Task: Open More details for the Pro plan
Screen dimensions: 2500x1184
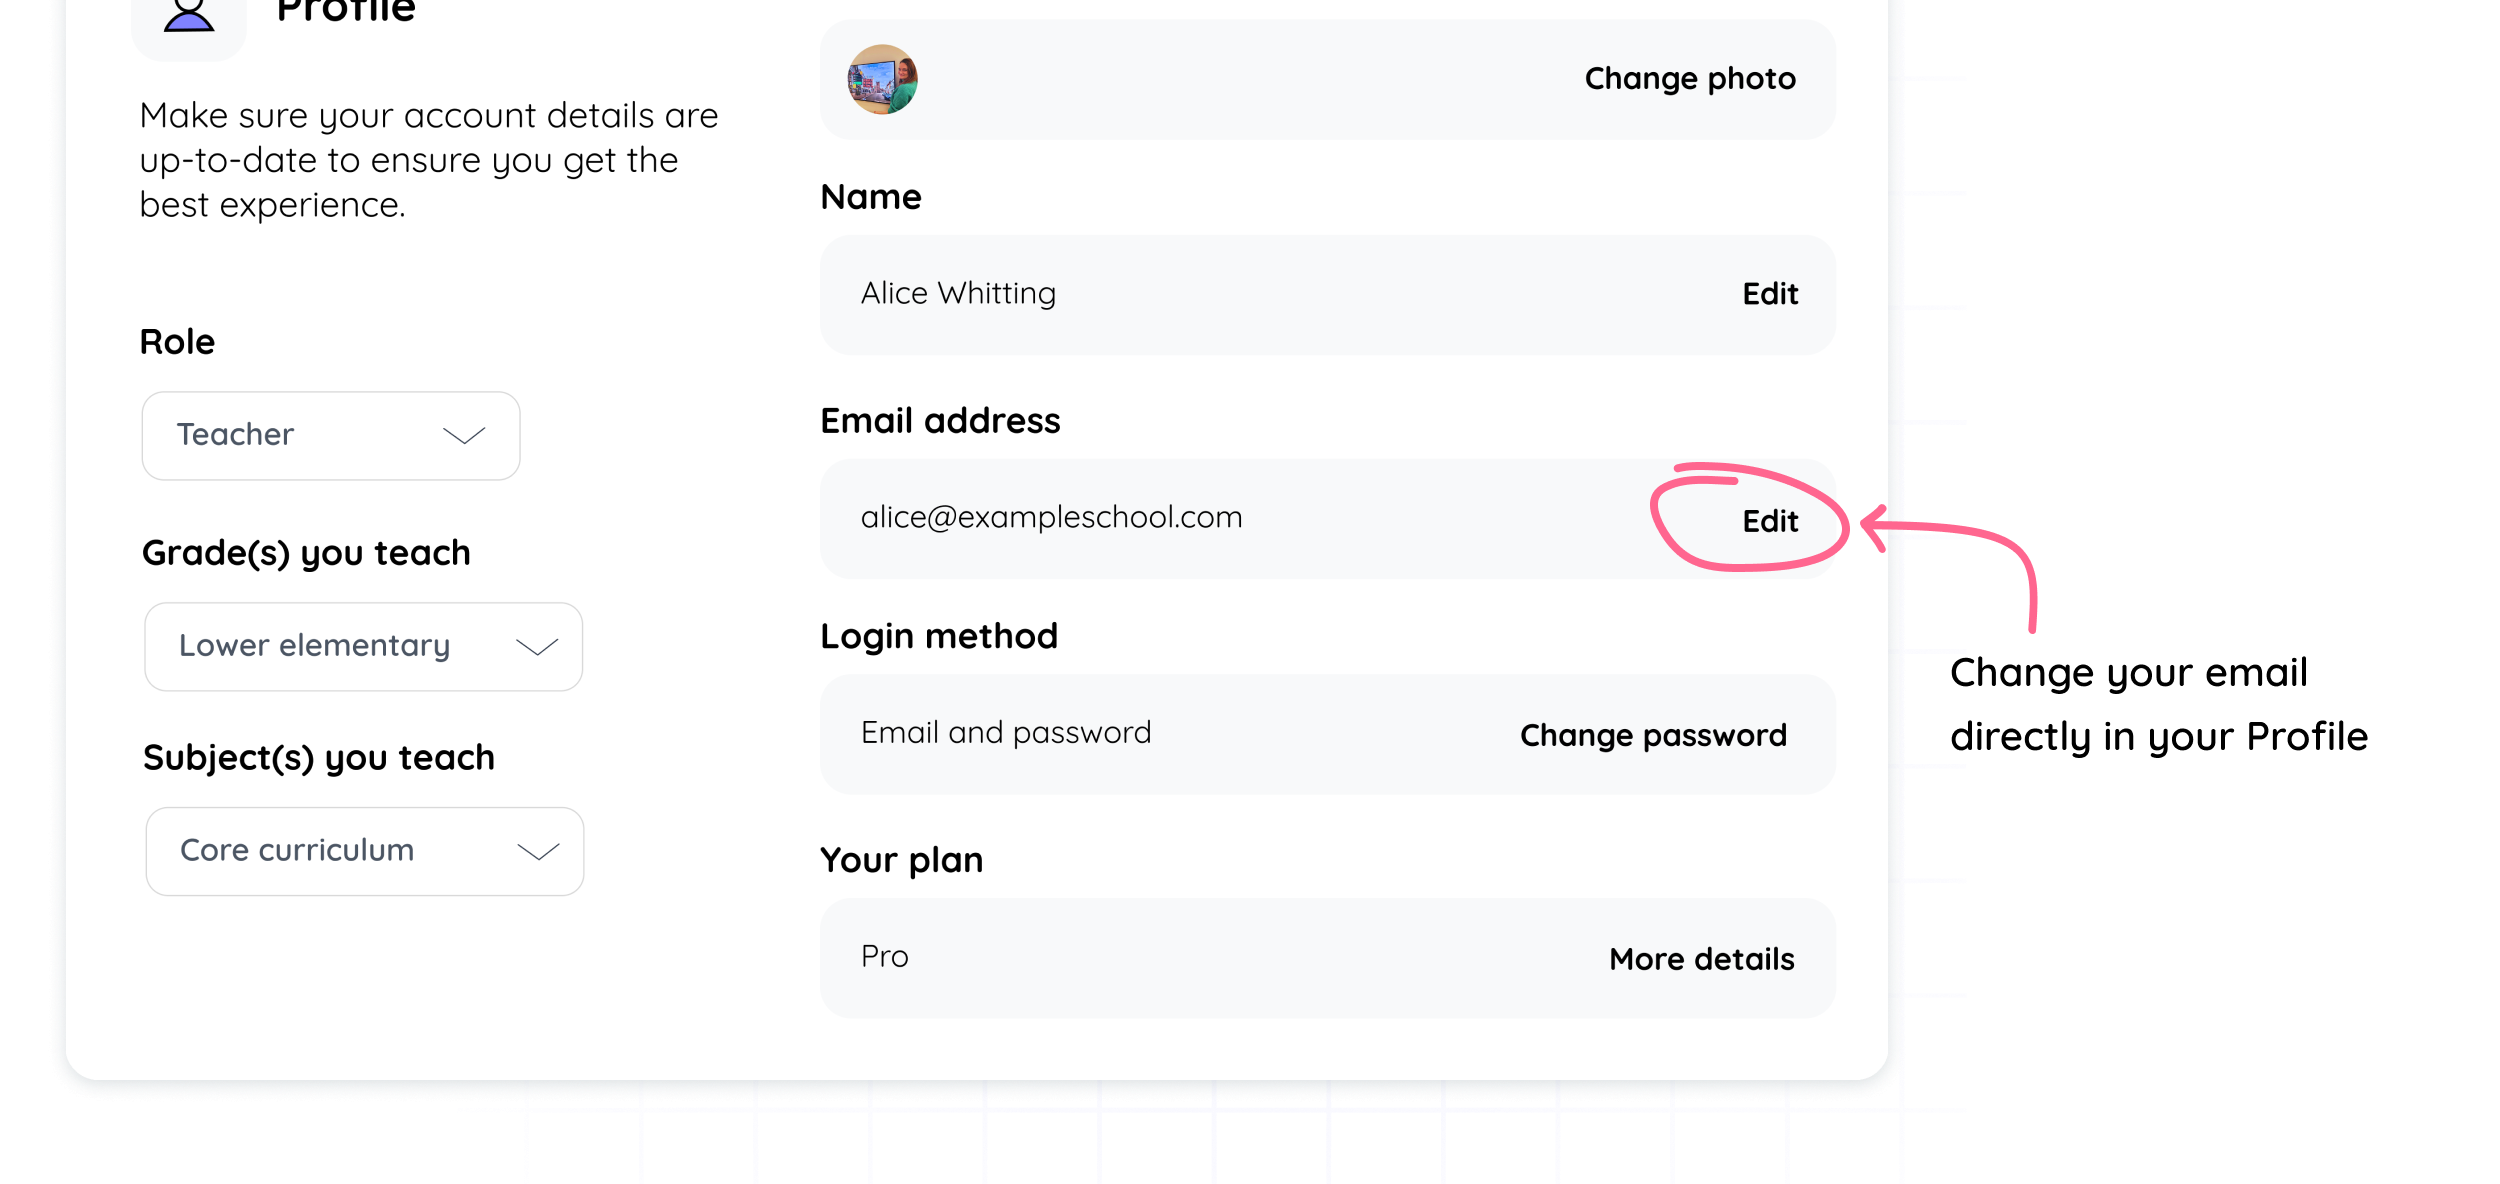Action: tap(1702, 959)
